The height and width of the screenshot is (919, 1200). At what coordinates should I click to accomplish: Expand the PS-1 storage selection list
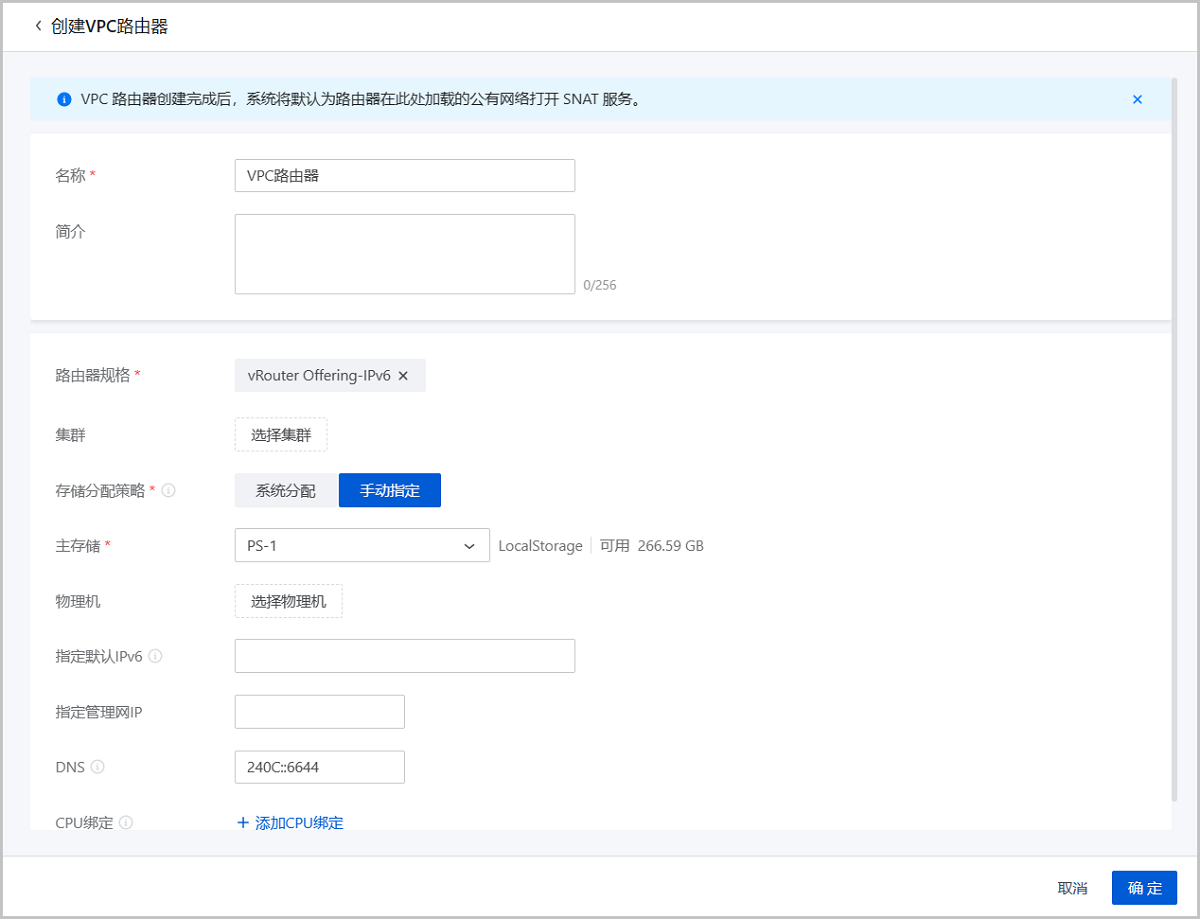click(468, 545)
